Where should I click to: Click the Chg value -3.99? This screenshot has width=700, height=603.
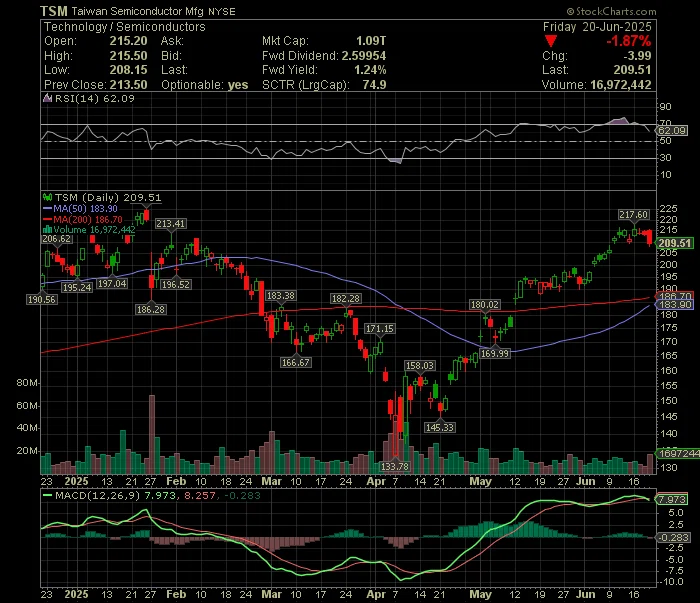point(637,56)
